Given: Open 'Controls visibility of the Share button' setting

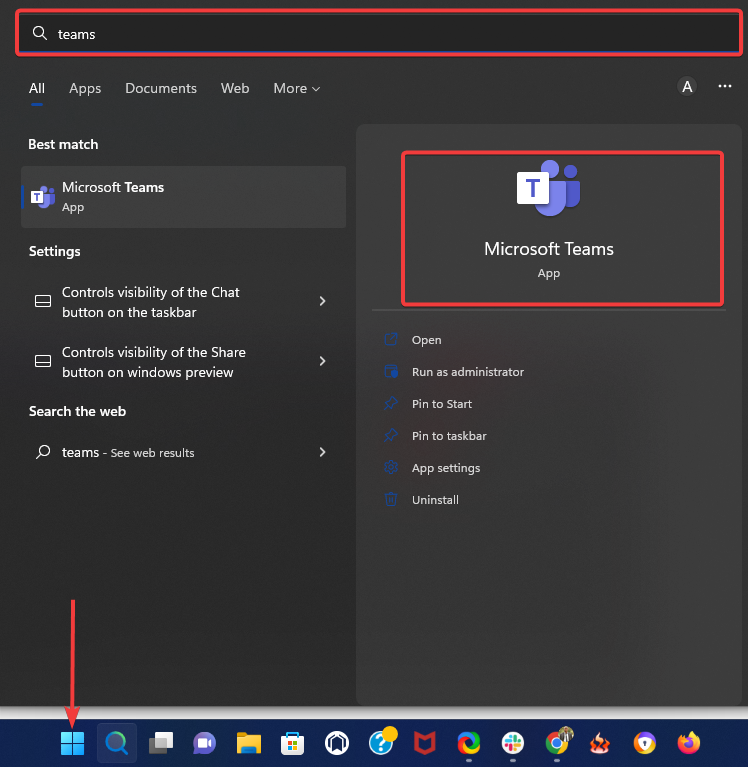Looking at the screenshot, I should pyautogui.click(x=183, y=362).
